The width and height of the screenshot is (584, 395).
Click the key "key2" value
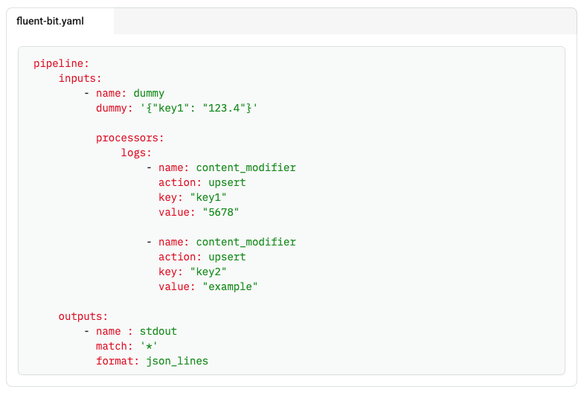click(x=209, y=272)
